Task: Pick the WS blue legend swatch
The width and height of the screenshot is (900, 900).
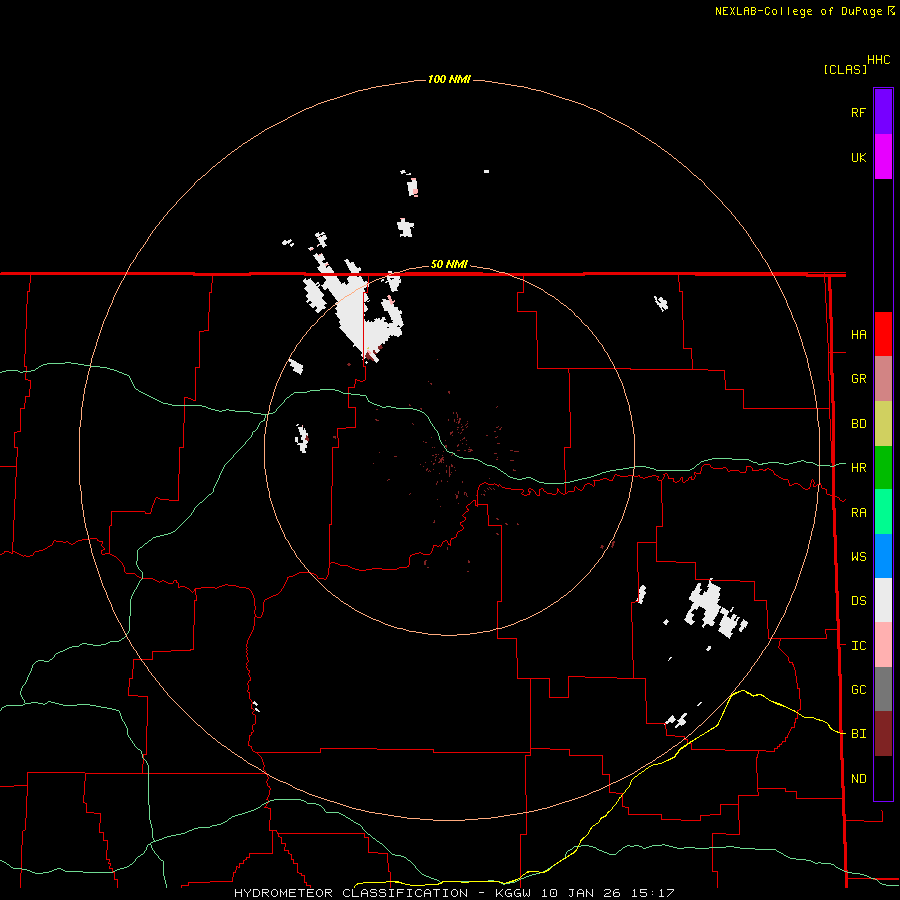Action: [x=883, y=556]
